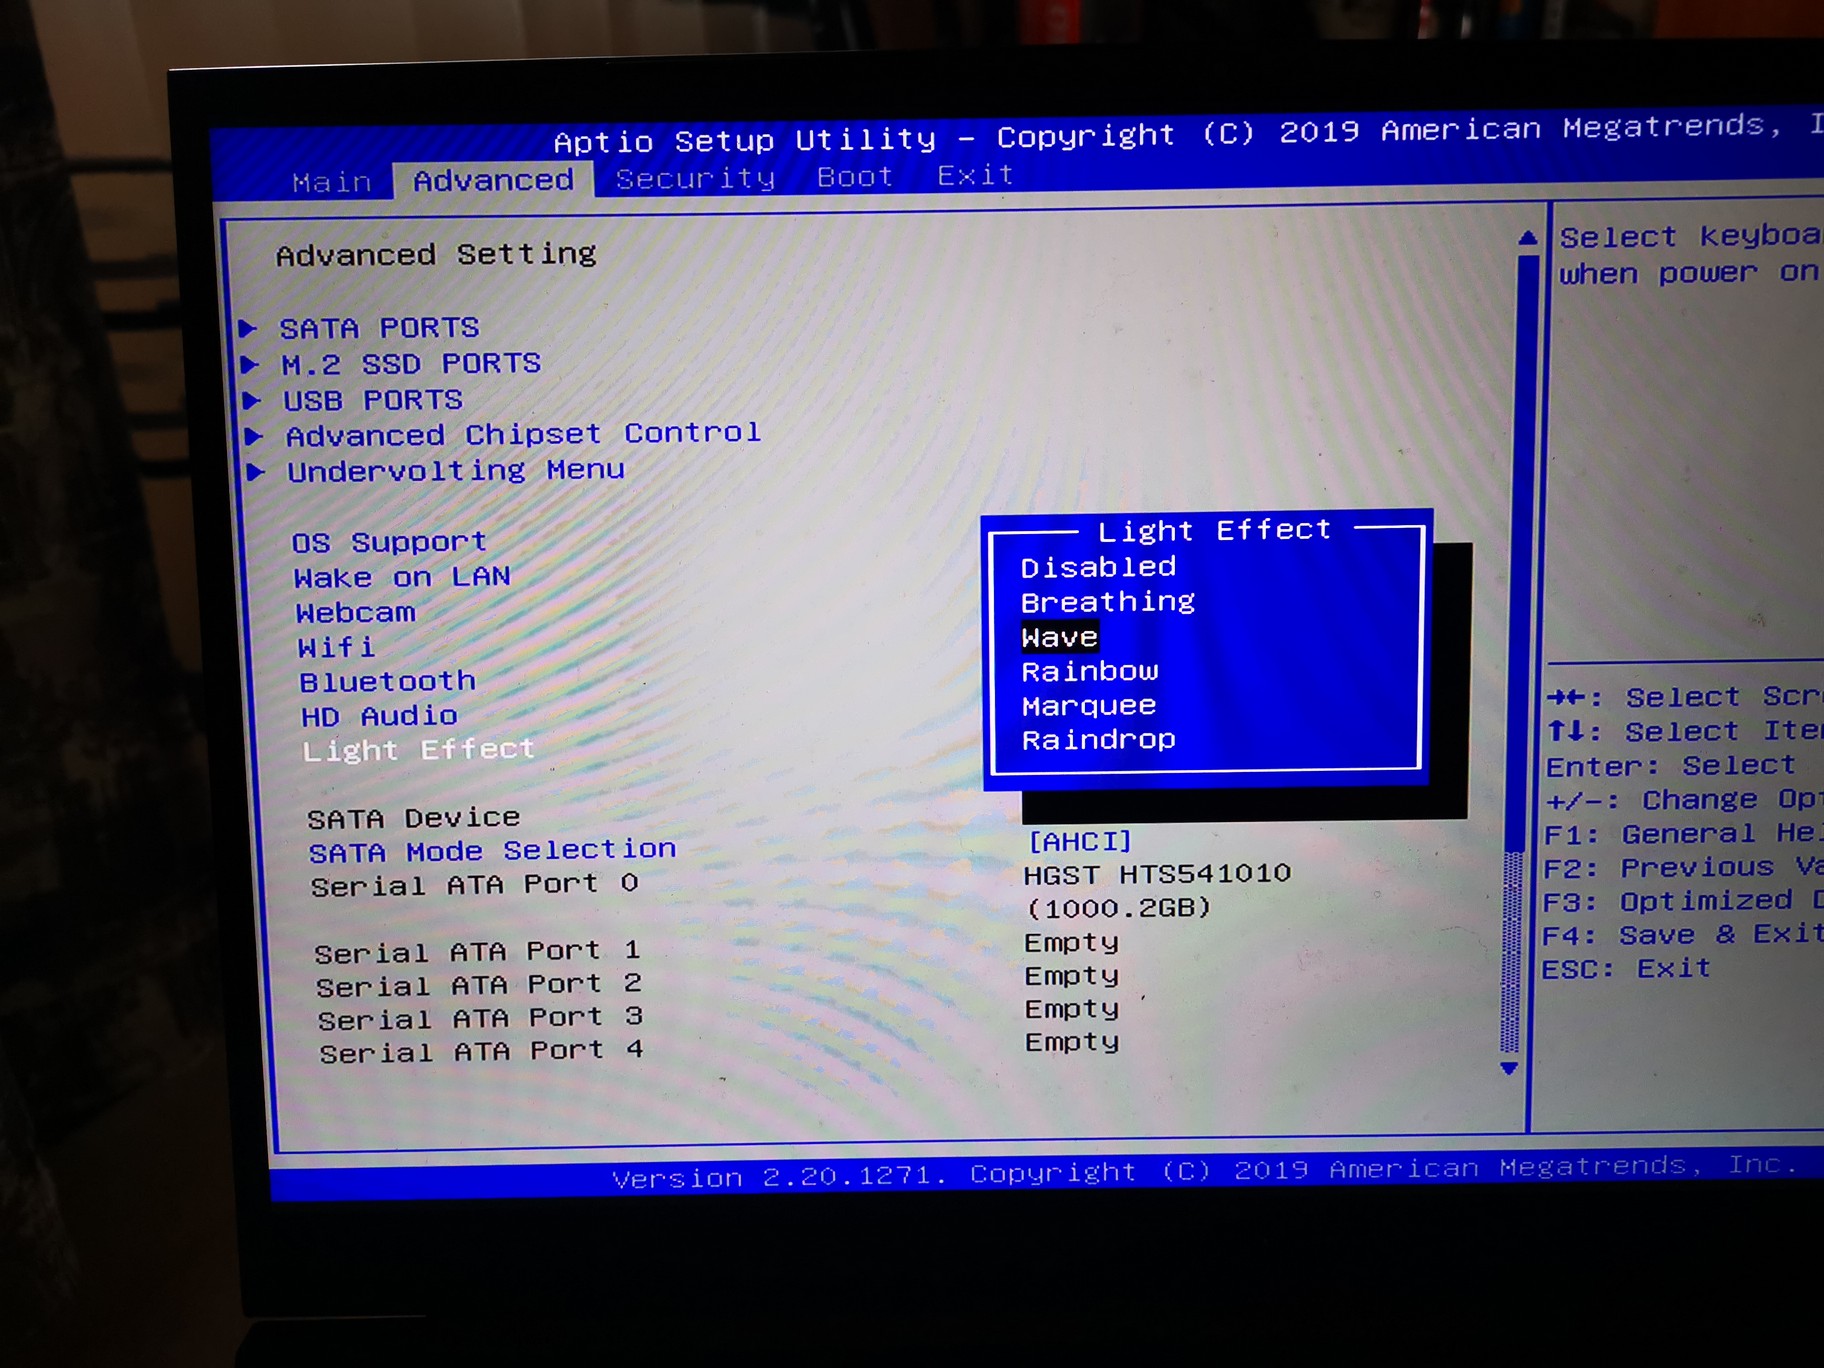Click Serial ATA Port 3 row
Viewport: 1824px width, 1368px height.
tap(480, 1018)
